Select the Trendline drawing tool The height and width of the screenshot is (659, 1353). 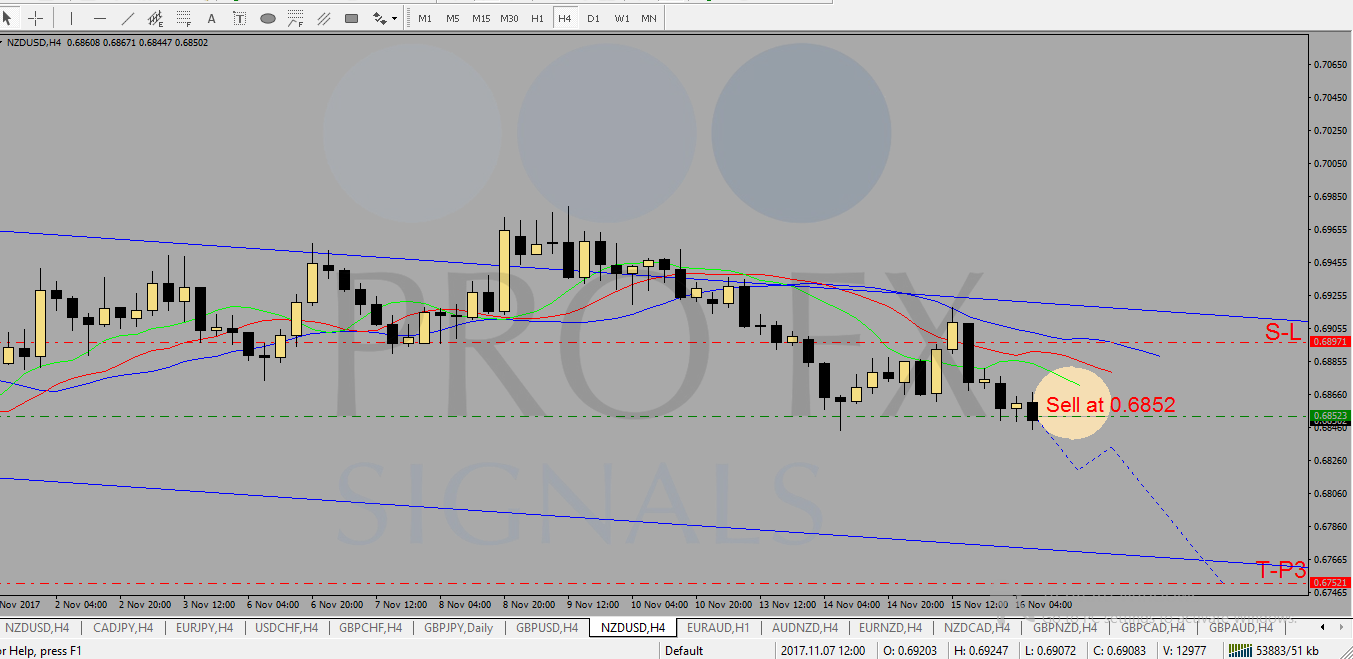point(127,18)
